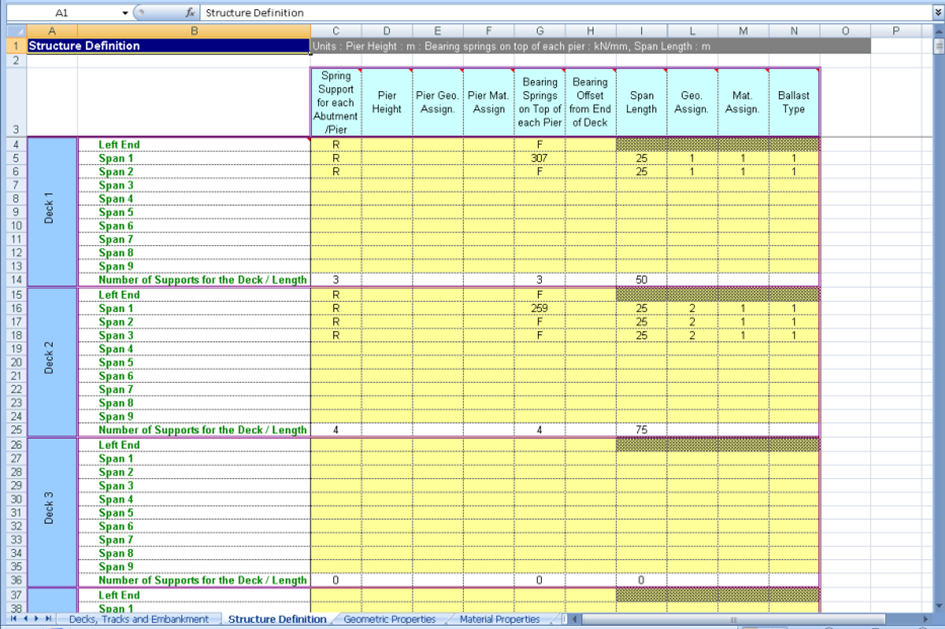Expand the formula bar
This screenshot has width=945, height=629.
coord(938,13)
